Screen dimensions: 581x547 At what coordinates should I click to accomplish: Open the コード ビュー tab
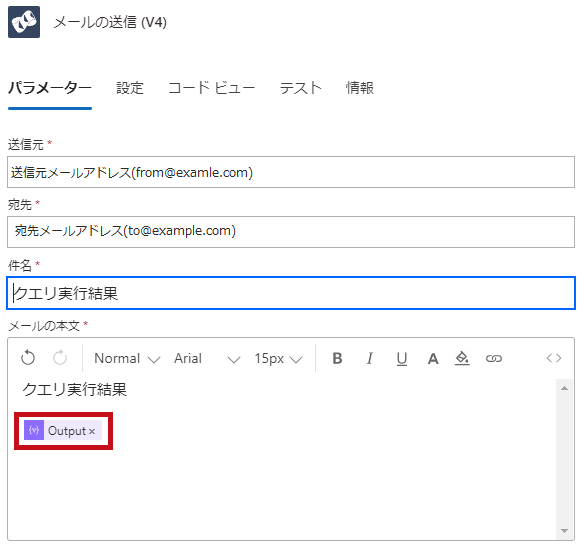tap(212, 88)
